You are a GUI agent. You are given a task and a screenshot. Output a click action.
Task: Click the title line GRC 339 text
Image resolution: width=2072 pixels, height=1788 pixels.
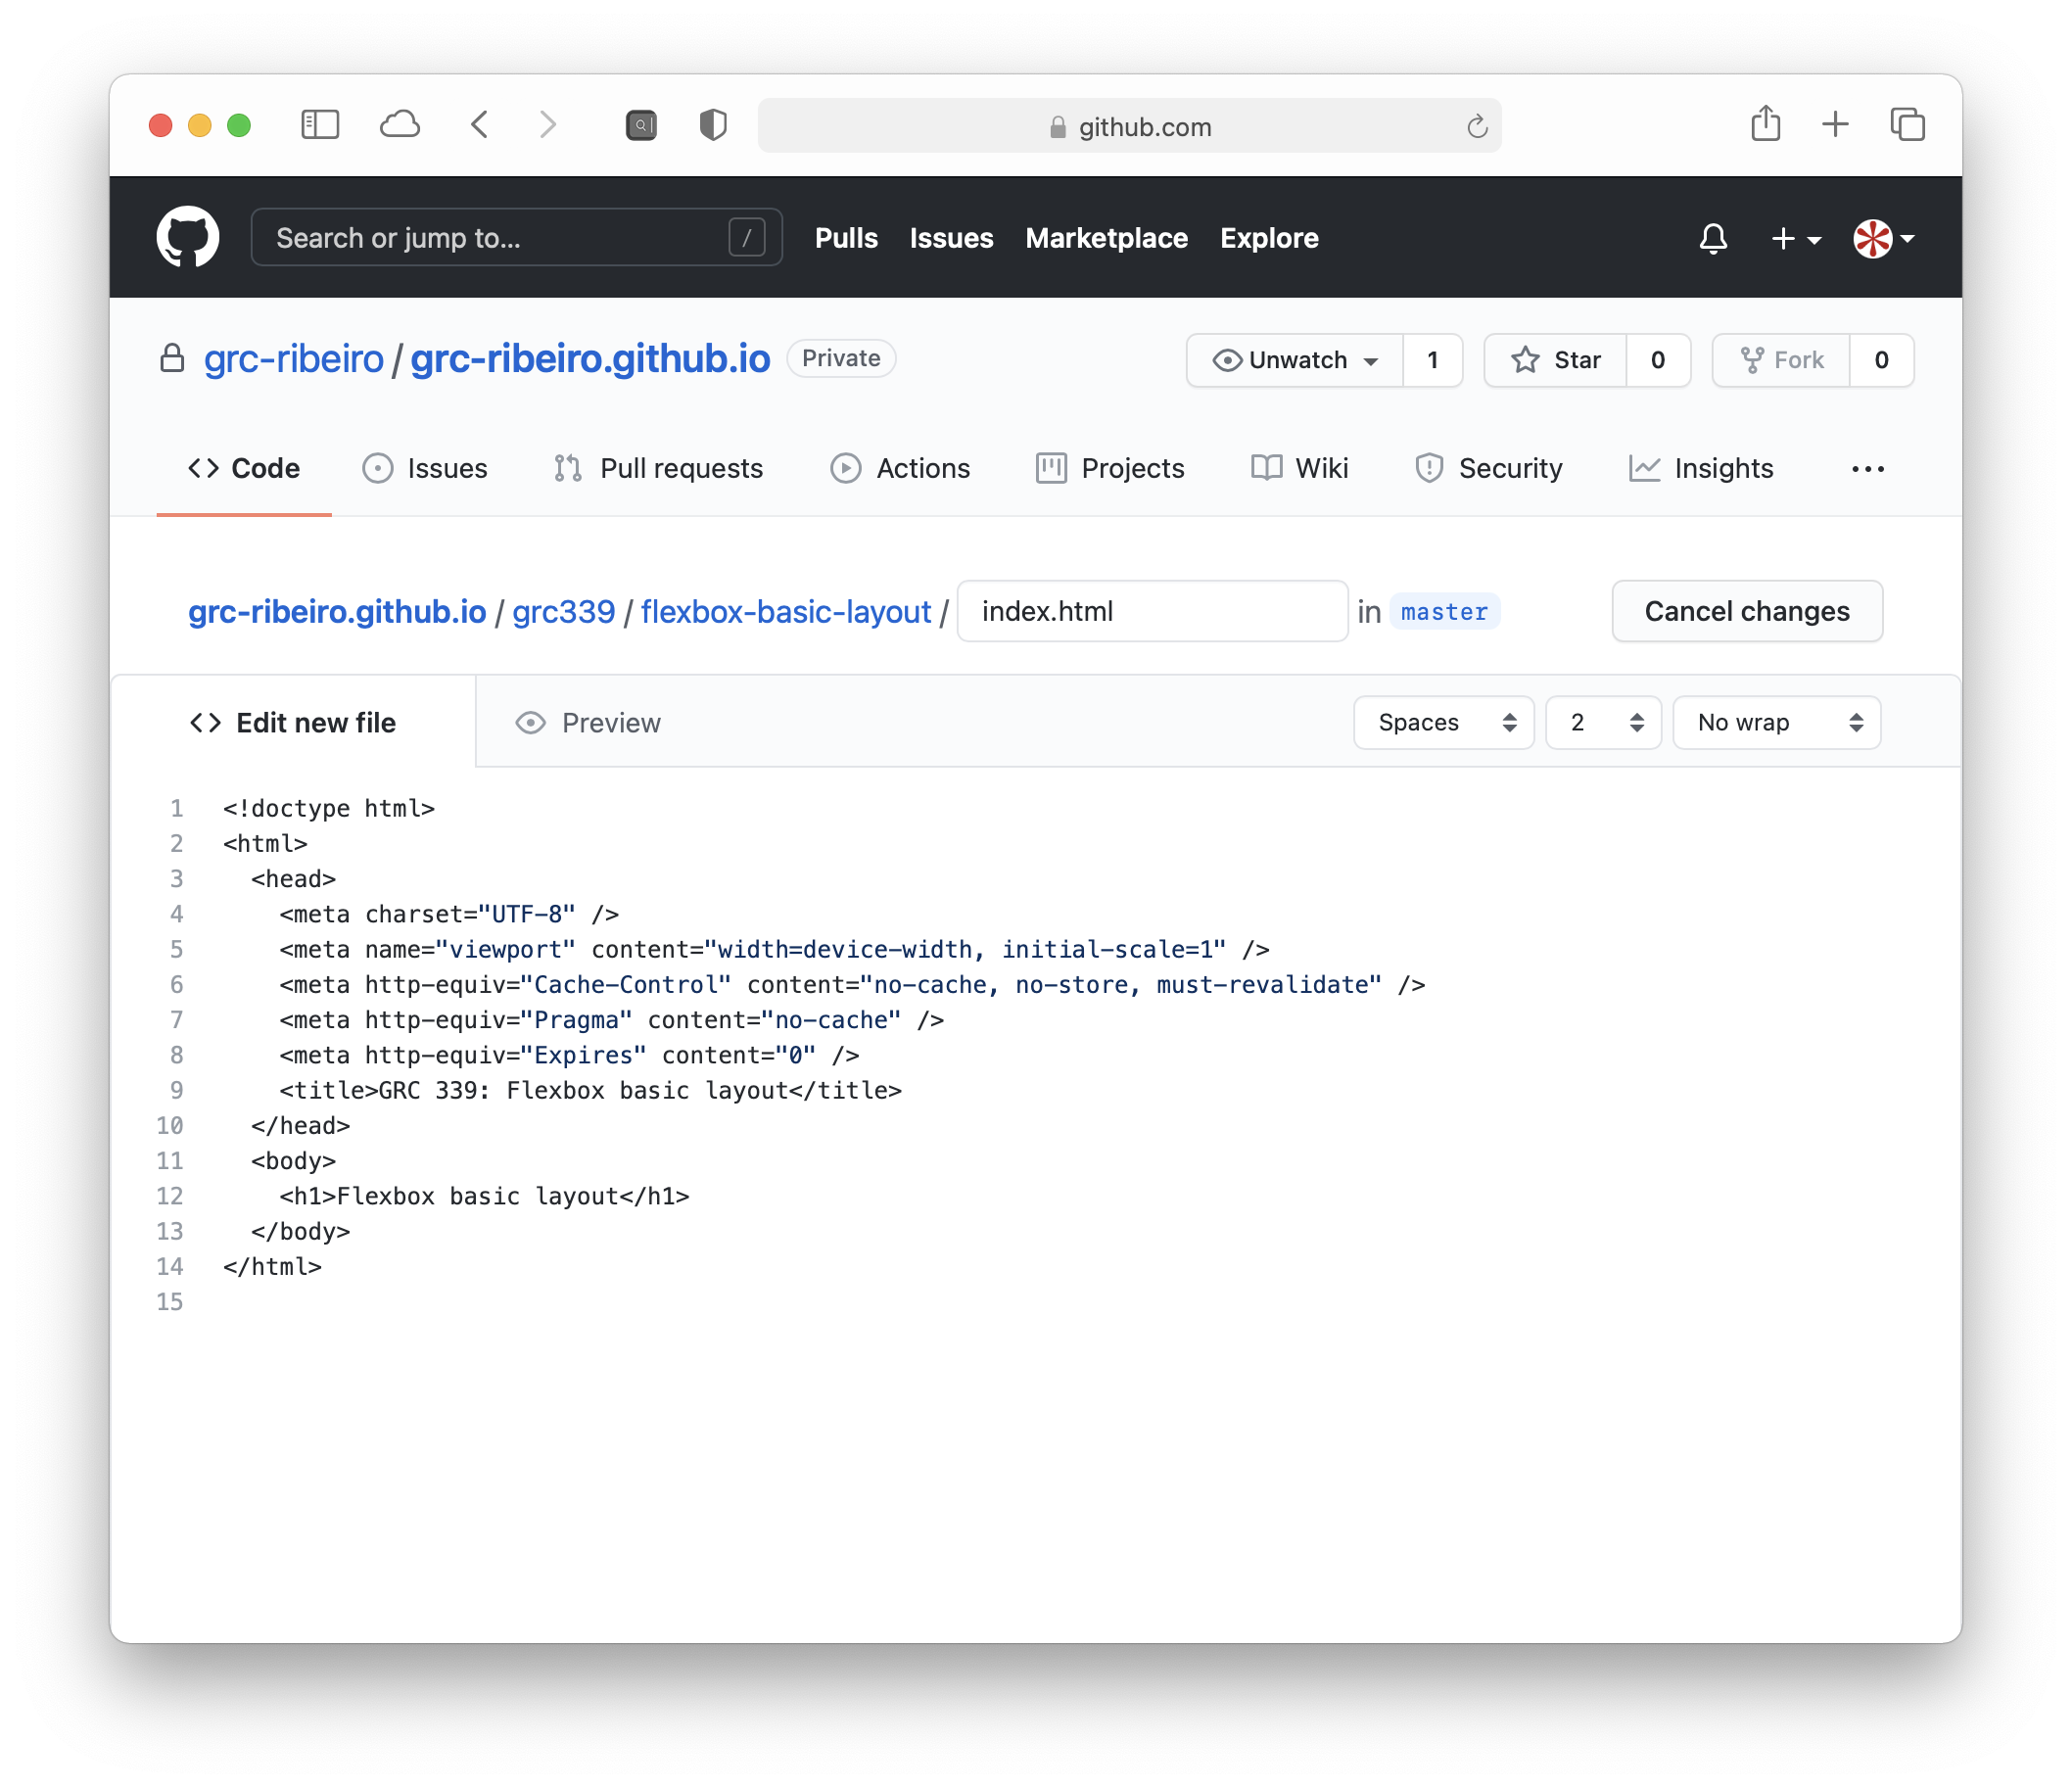tap(591, 1090)
